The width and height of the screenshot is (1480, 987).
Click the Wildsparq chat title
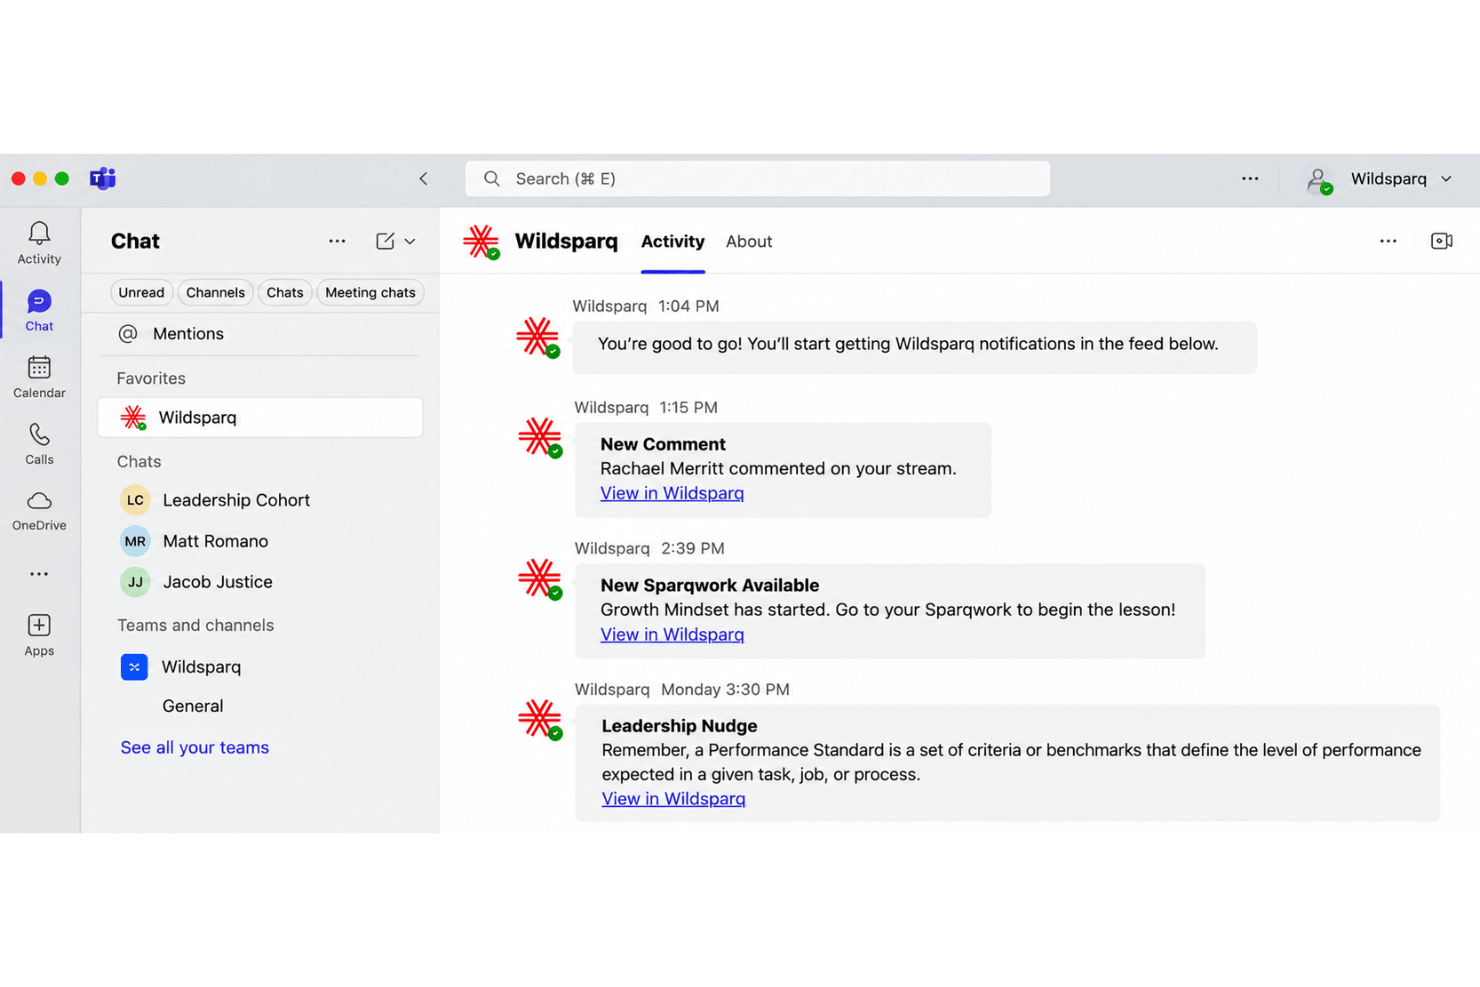click(566, 241)
